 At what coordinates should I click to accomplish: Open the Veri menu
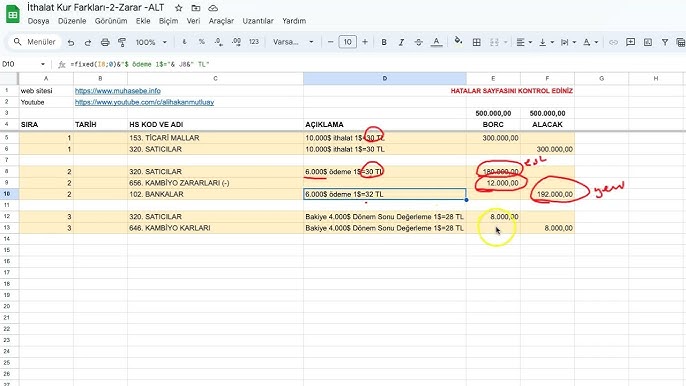point(193,21)
